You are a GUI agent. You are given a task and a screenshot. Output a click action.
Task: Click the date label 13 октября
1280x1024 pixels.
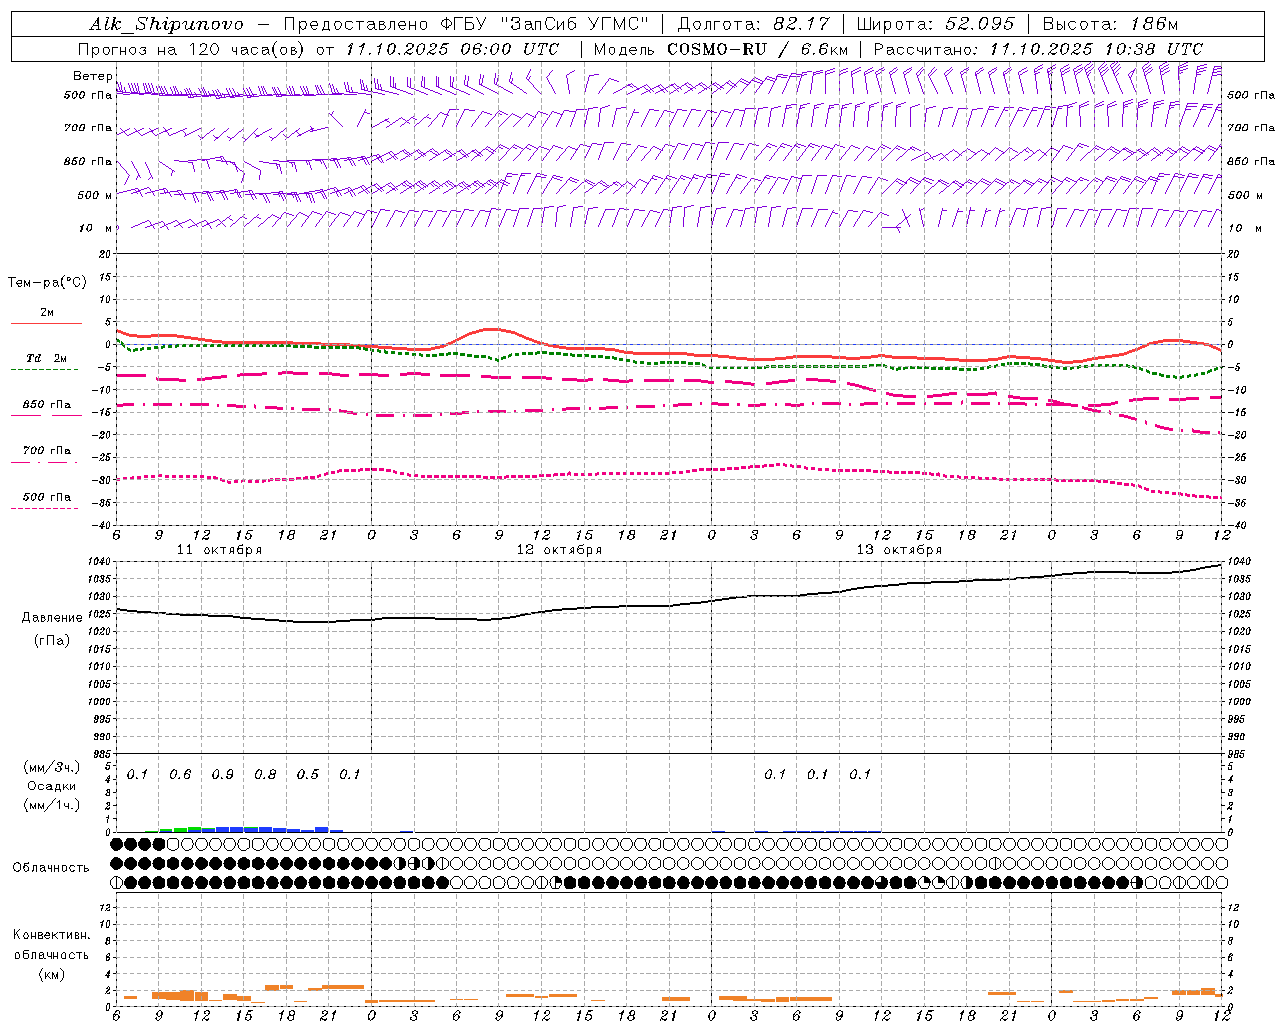tap(899, 550)
